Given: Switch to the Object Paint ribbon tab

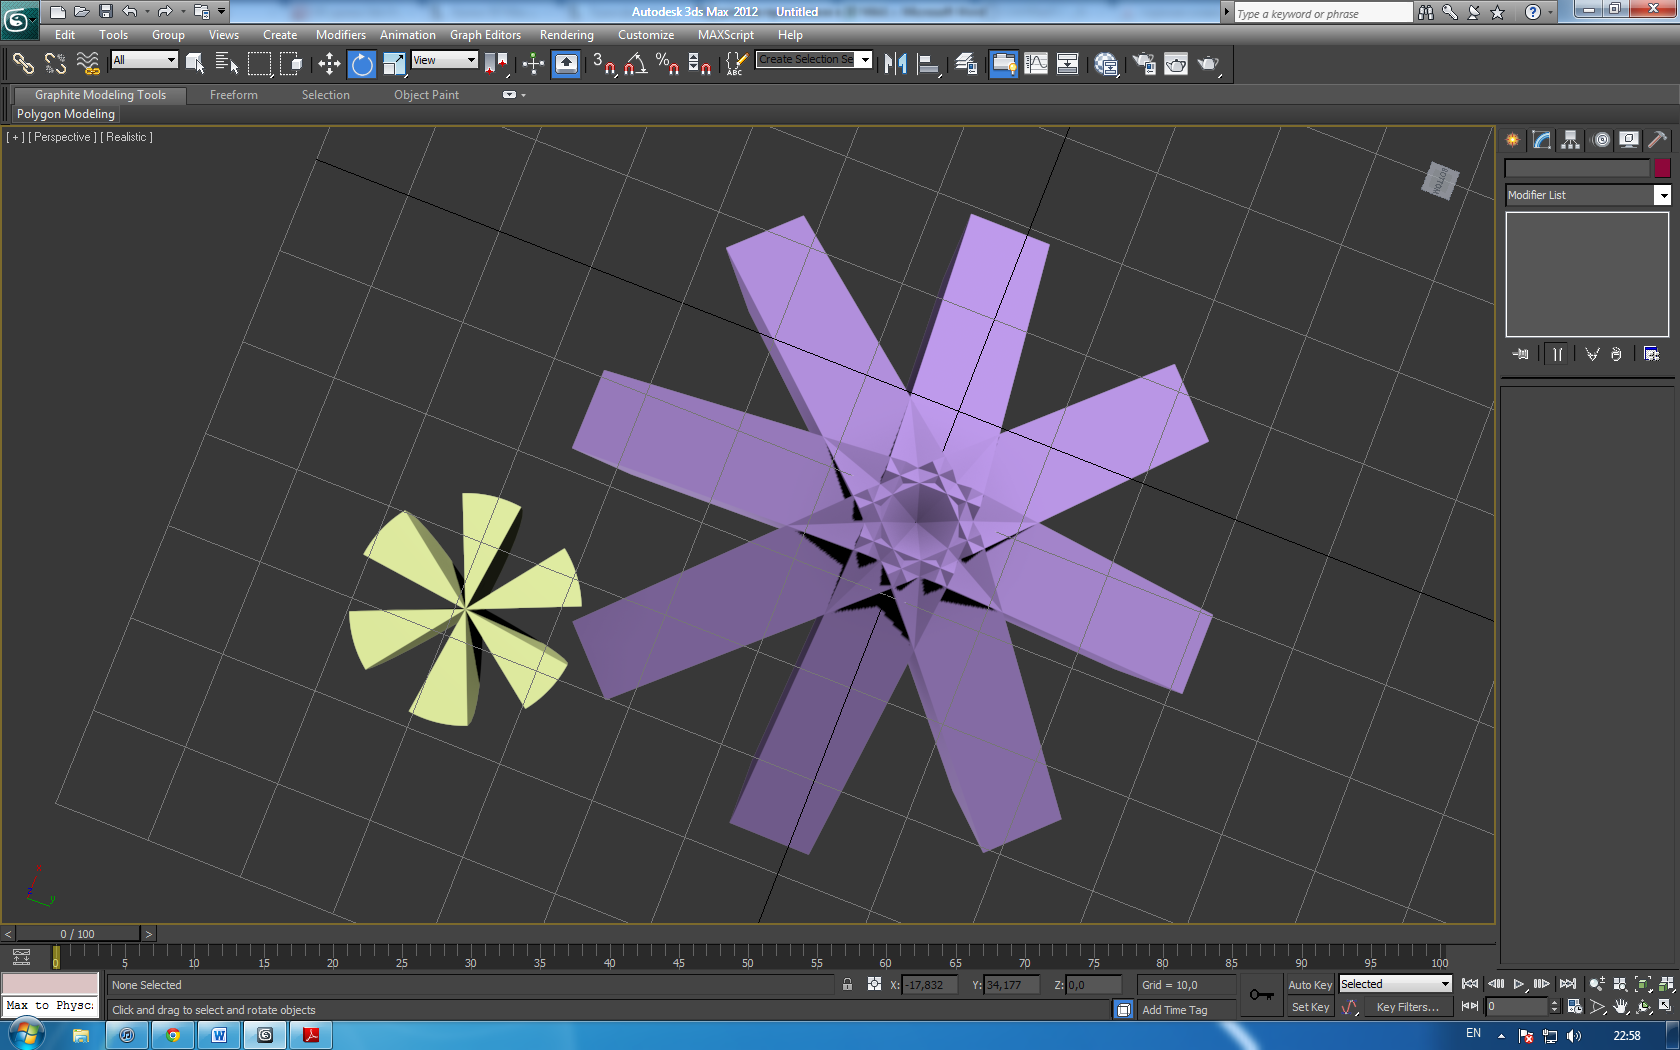Looking at the screenshot, I should [x=426, y=95].
